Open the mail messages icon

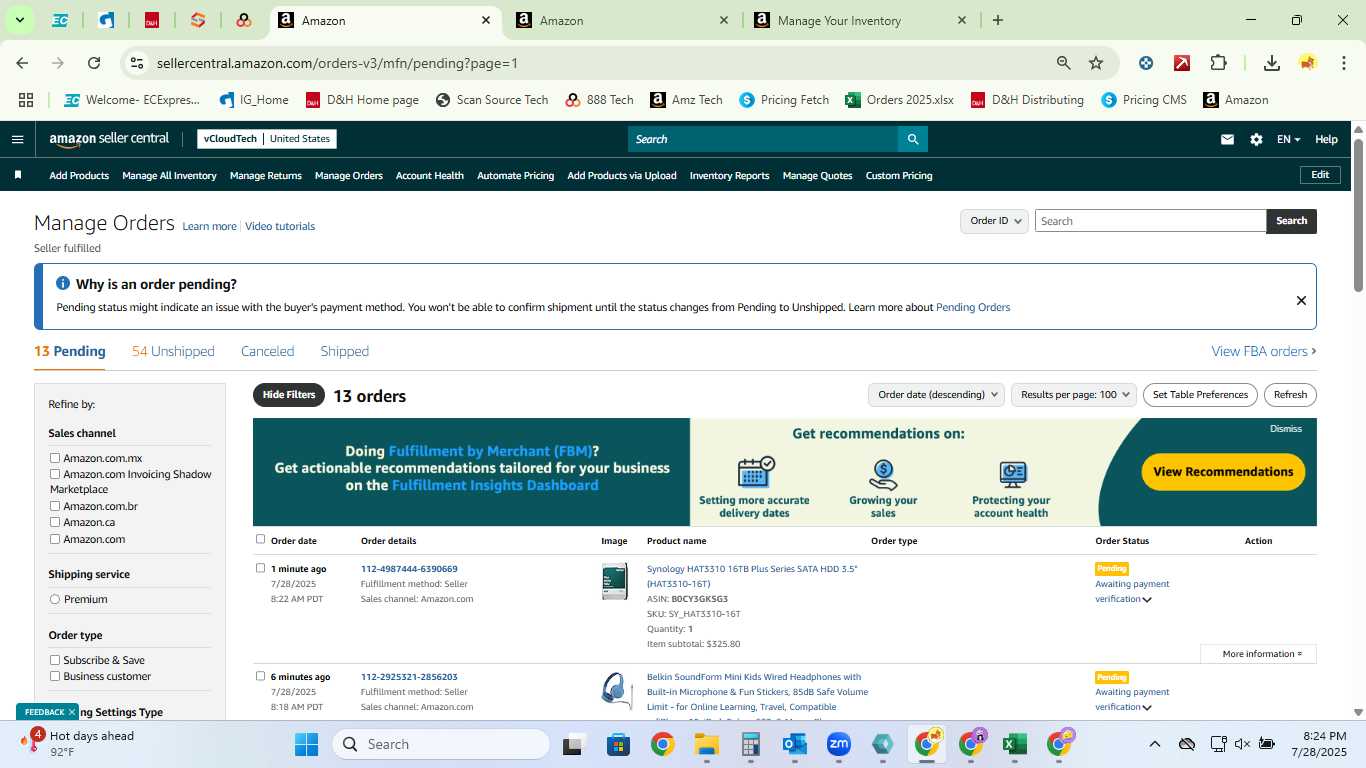(x=1227, y=139)
